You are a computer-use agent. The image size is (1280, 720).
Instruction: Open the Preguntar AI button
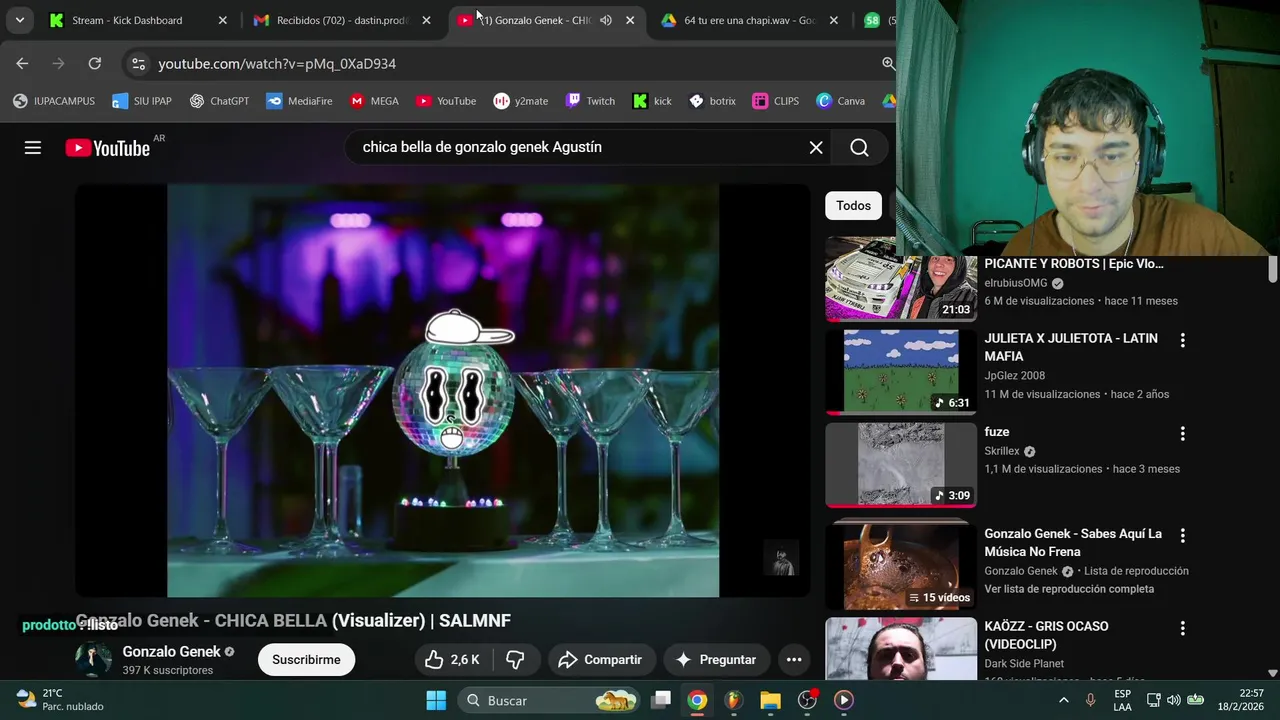(716, 660)
